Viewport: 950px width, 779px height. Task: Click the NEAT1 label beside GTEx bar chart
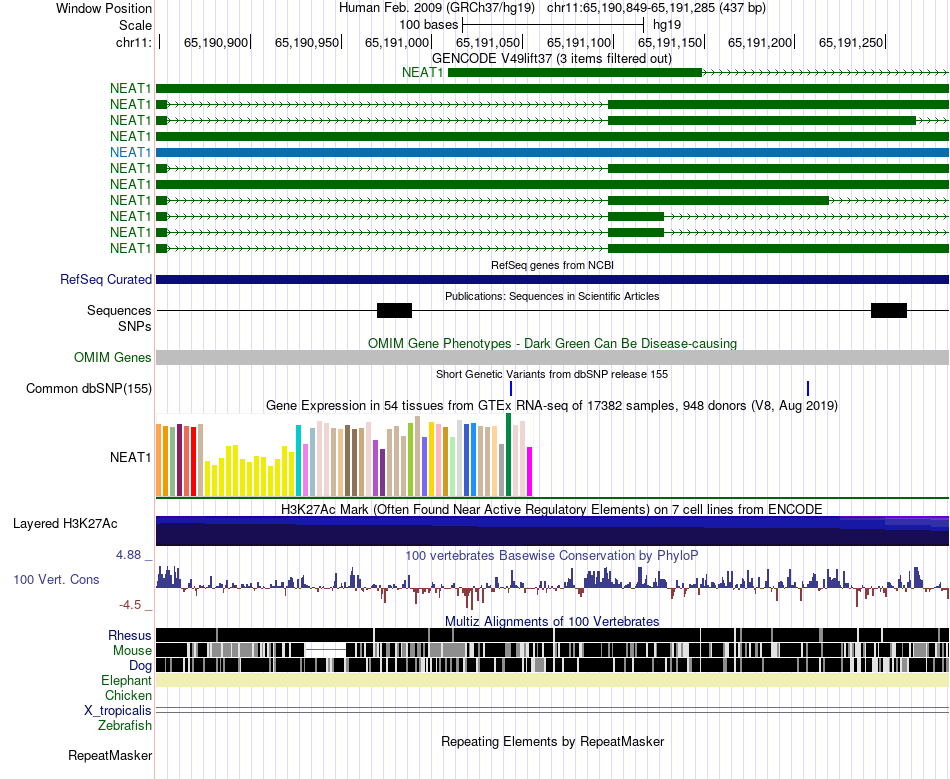pyautogui.click(x=130, y=457)
